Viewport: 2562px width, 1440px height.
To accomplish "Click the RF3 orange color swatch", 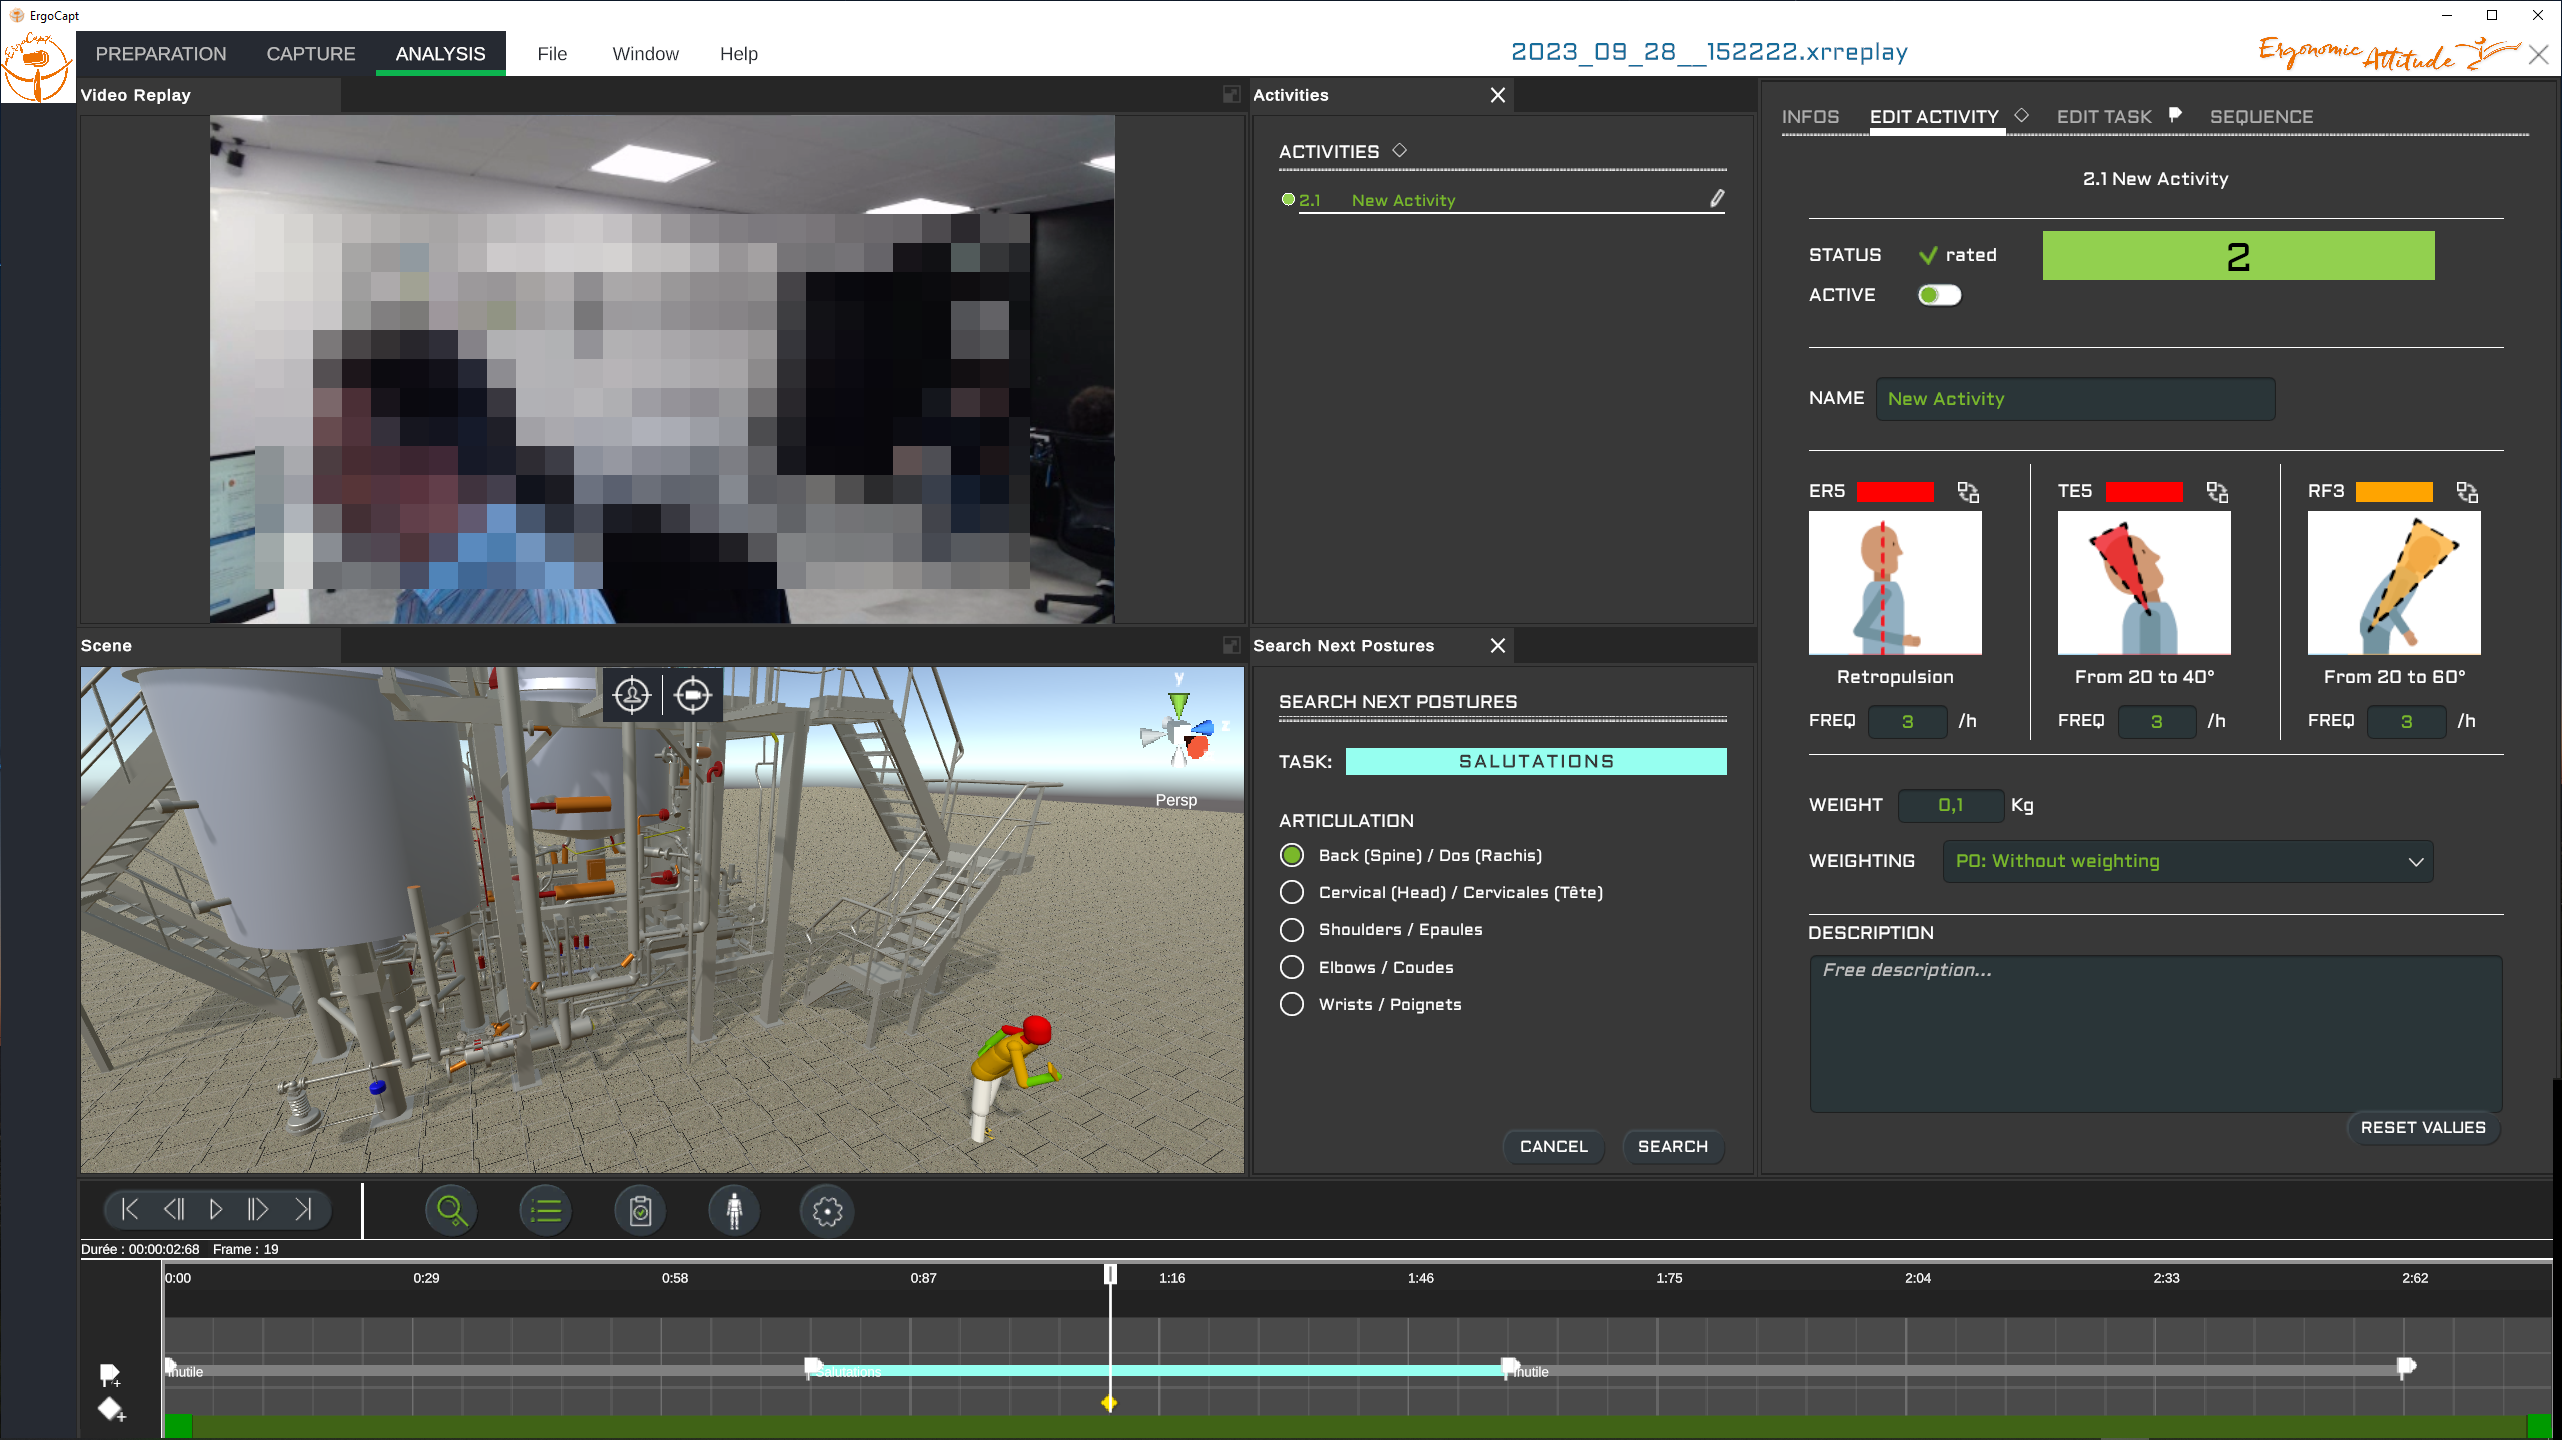I will [x=2394, y=492].
